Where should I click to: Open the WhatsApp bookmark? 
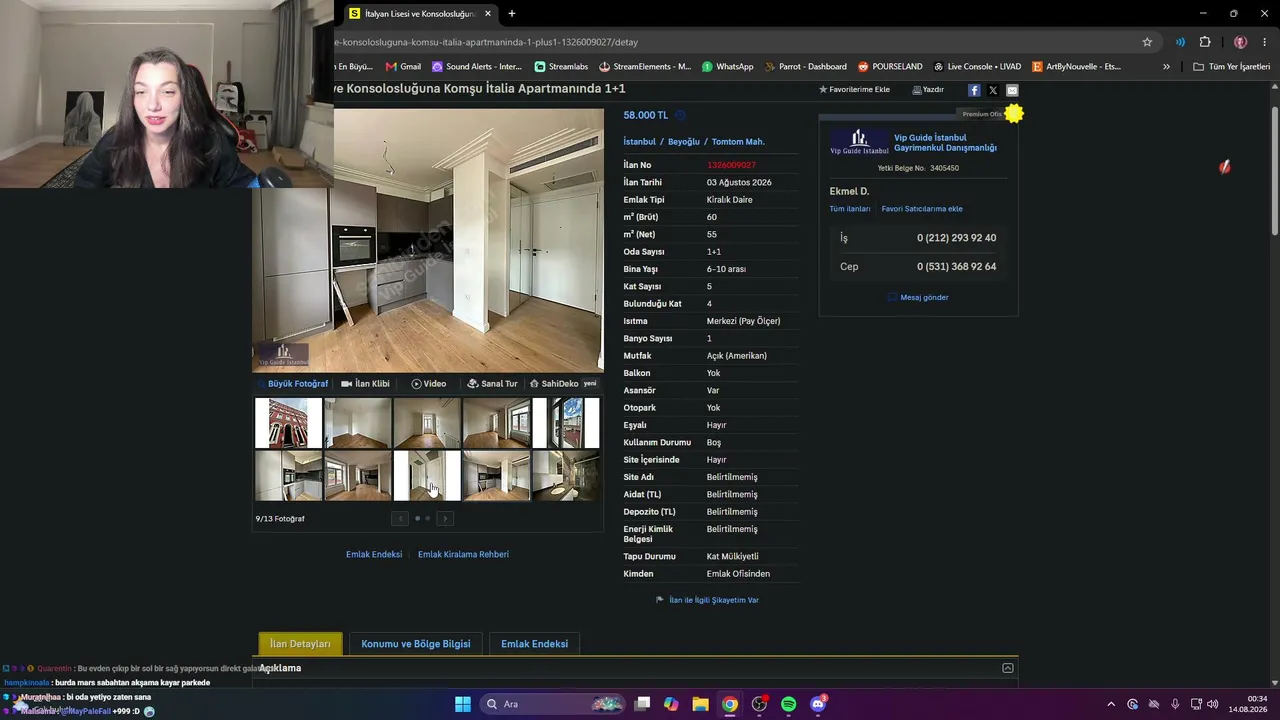click(728, 67)
